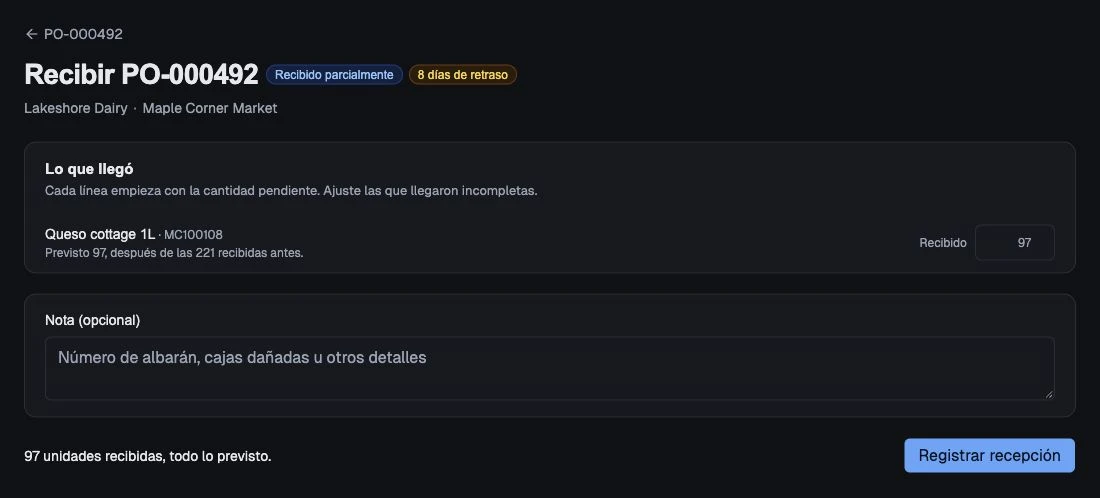Click the Queso cottage 1L product name
The width and height of the screenshot is (1100, 498).
[x=100, y=234]
